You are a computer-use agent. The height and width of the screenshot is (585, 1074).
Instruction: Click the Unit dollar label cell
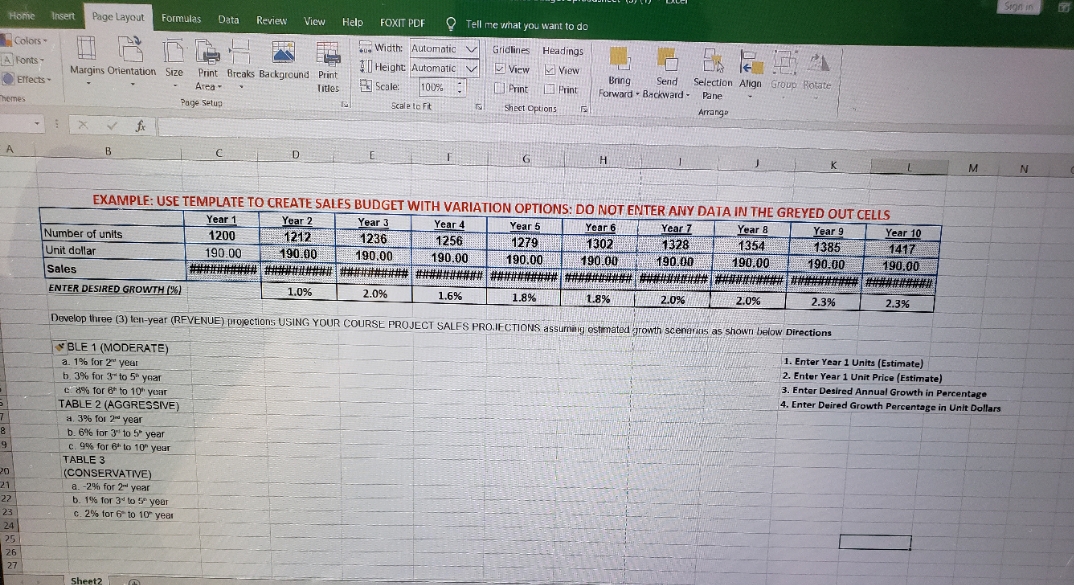click(112, 251)
